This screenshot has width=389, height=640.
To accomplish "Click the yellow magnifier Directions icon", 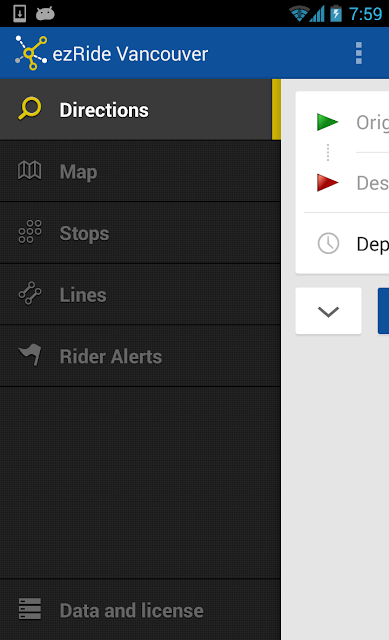I will tap(30, 109).
